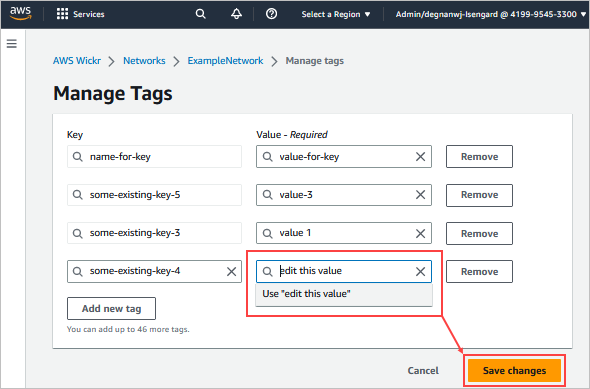Viewport: 590px width, 389px height.
Task: Open the AWS logo home link
Action: point(20,14)
